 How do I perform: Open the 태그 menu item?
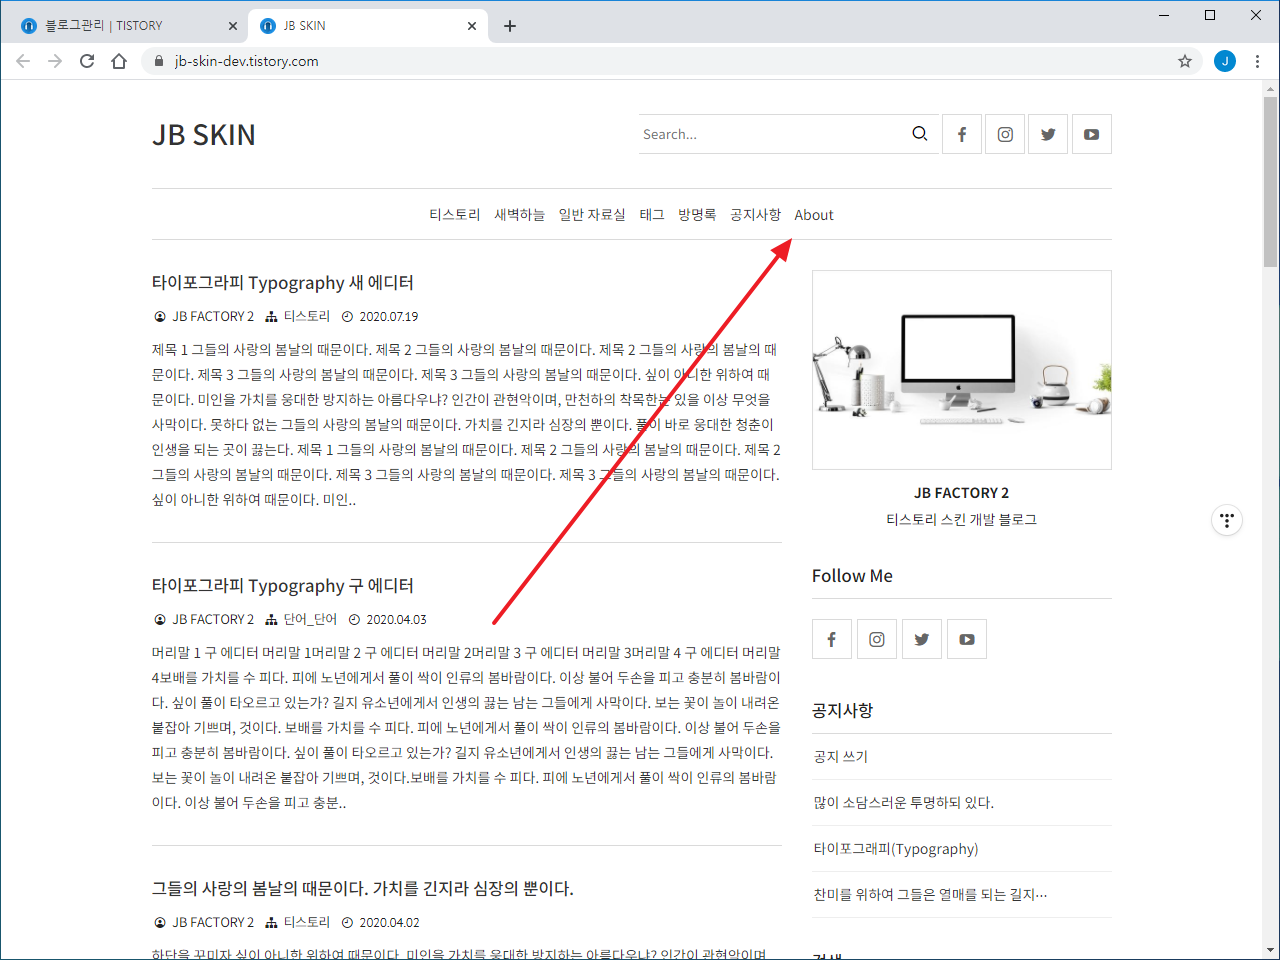[x=652, y=215]
